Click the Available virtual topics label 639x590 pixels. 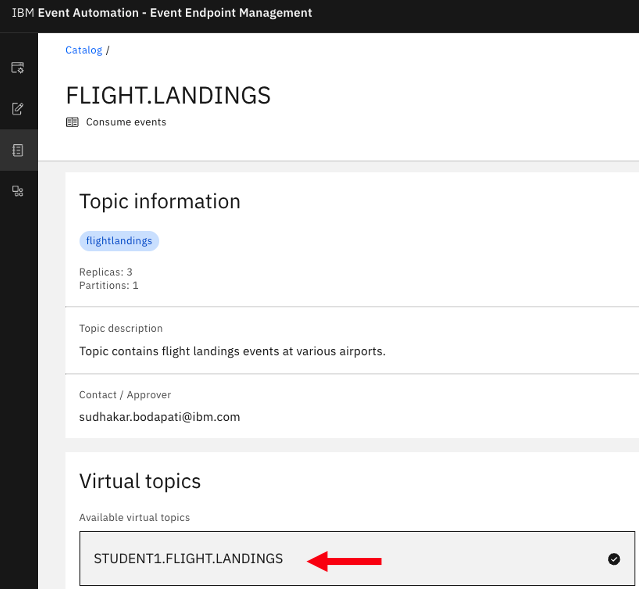[x=134, y=517]
